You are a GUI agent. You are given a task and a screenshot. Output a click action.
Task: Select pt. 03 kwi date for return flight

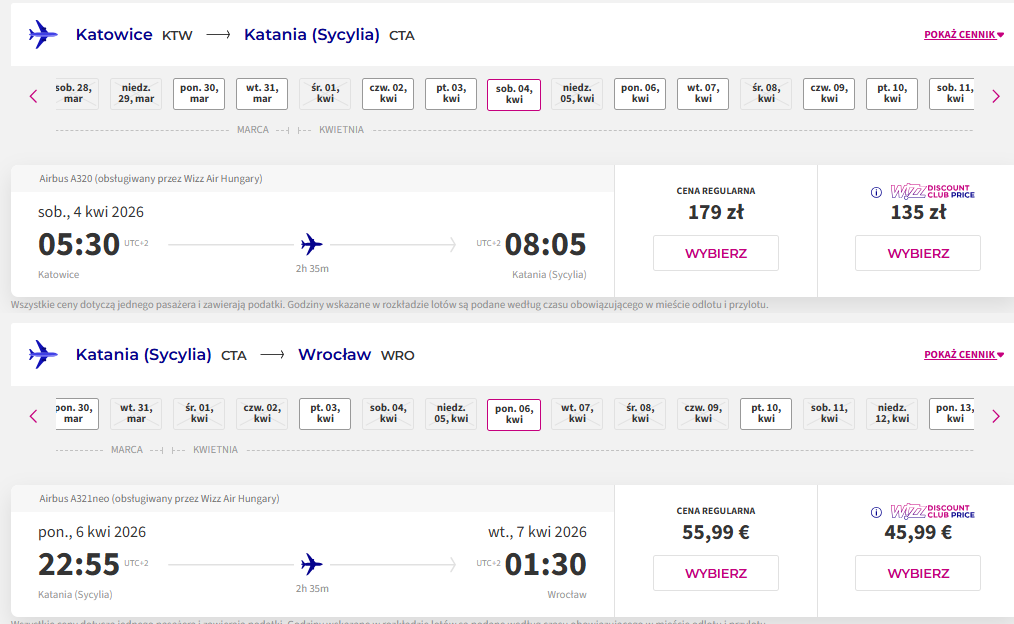(325, 414)
